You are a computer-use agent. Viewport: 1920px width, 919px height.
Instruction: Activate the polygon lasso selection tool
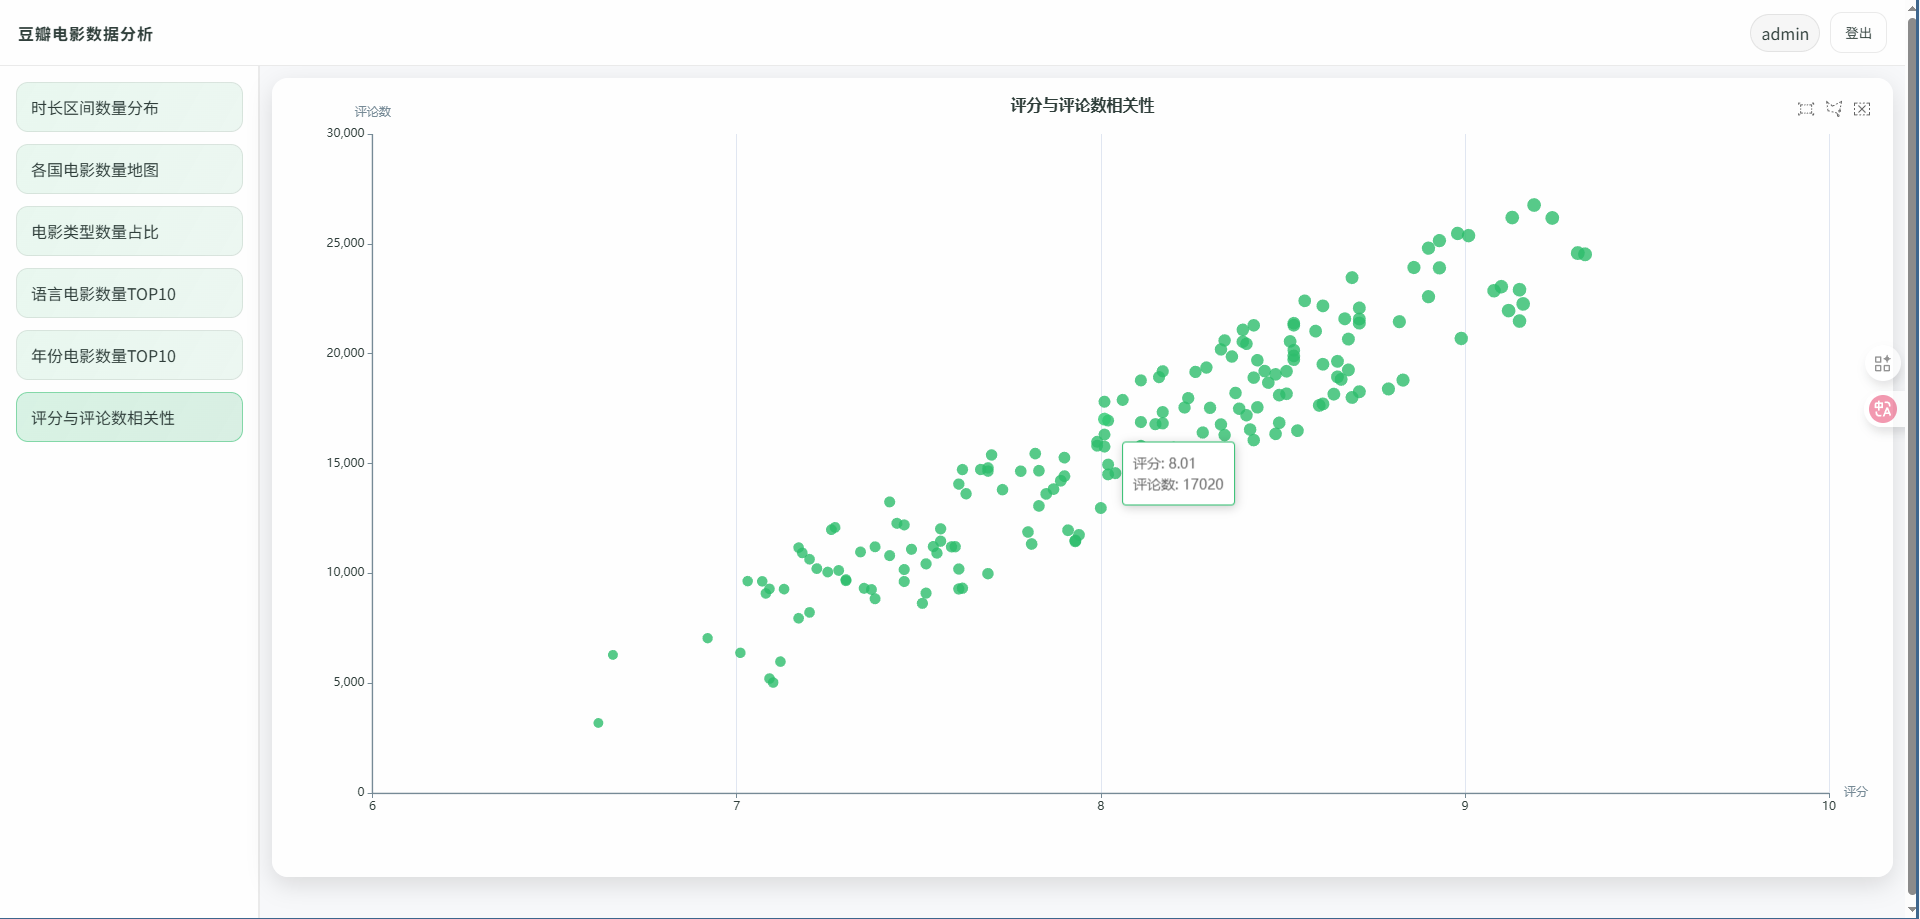[1833, 109]
